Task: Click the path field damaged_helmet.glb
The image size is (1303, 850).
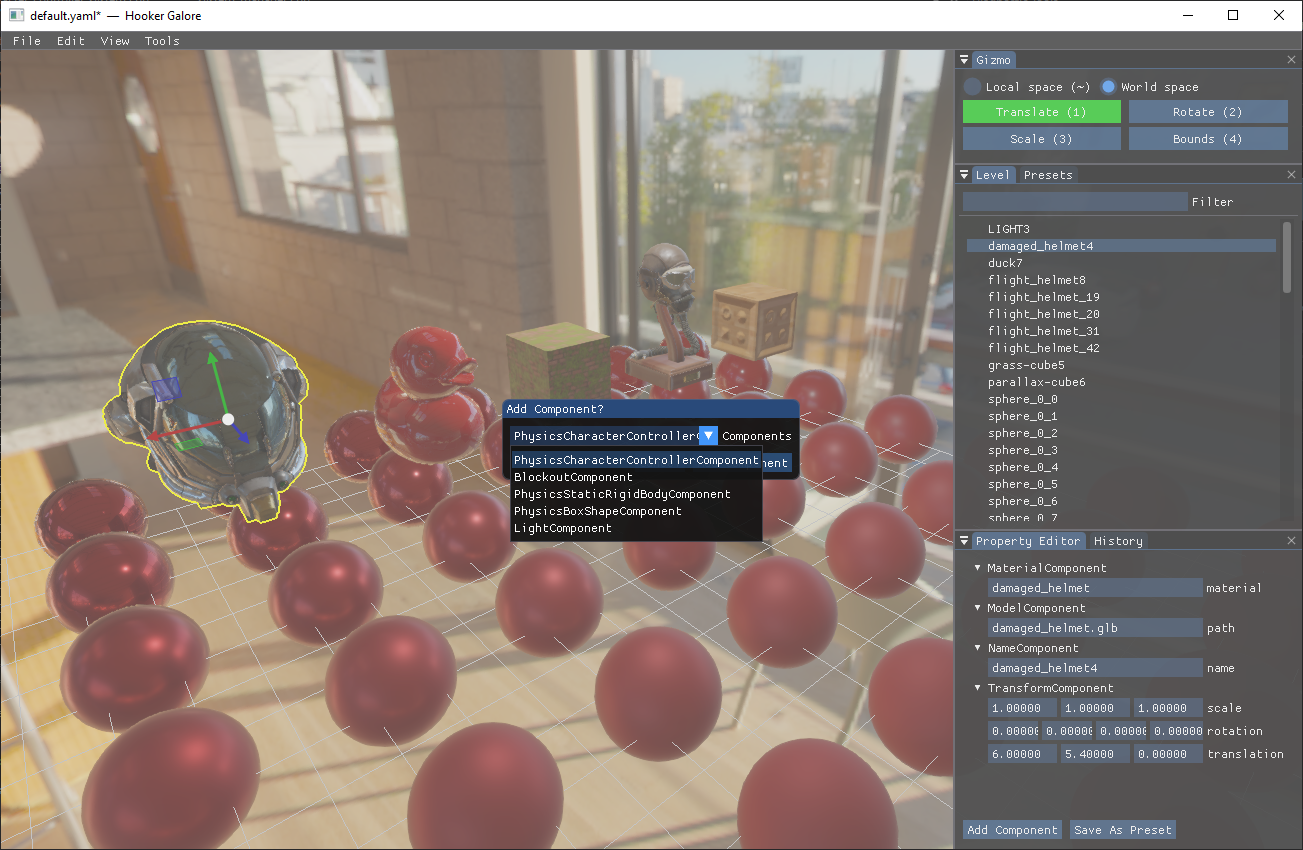Action: click(x=1095, y=628)
